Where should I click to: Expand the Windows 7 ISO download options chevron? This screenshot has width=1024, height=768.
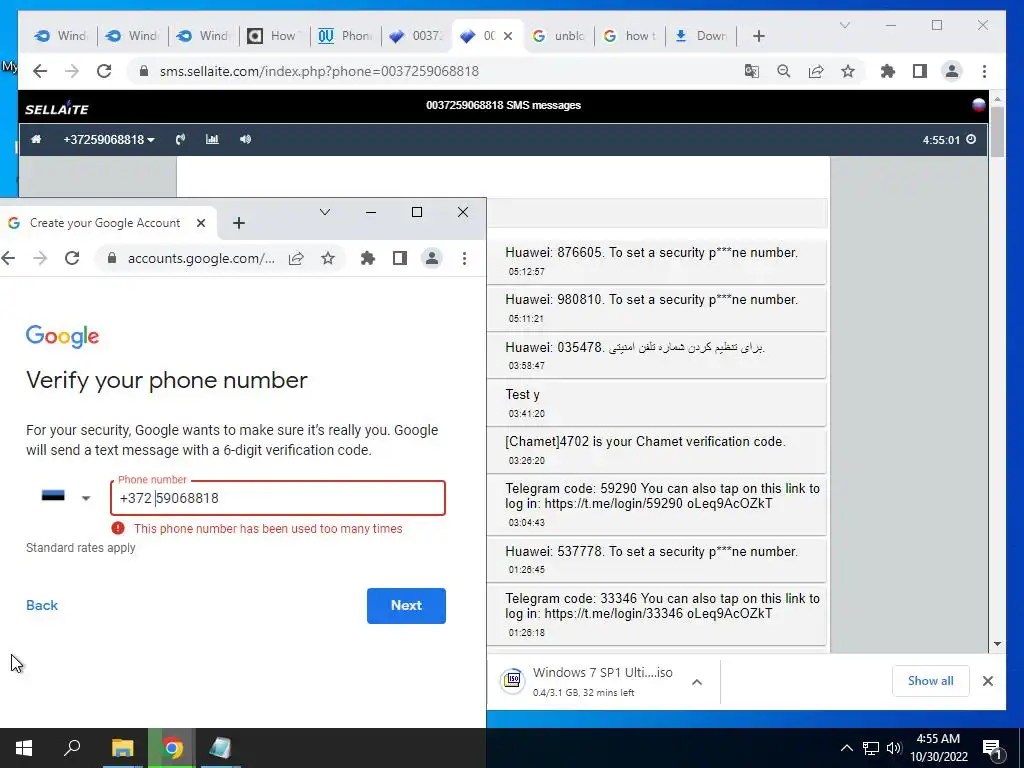697,682
